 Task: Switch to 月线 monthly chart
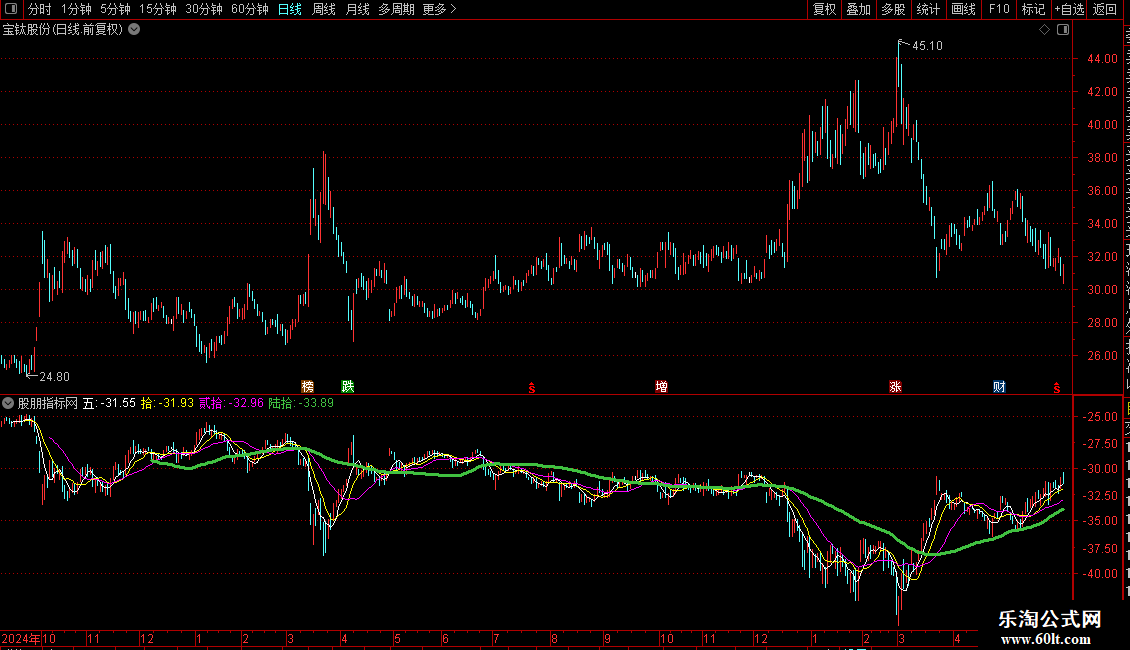pyautogui.click(x=357, y=9)
